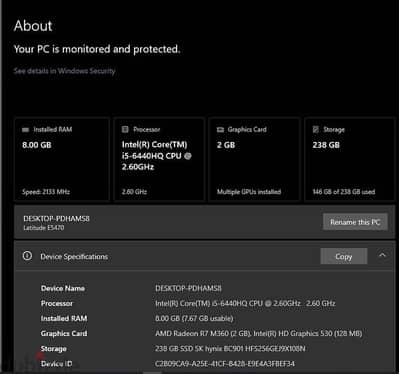Click the Installed RAM memory icon
Image resolution: width=399 pixels, height=374 pixels.
pos(25,130)
